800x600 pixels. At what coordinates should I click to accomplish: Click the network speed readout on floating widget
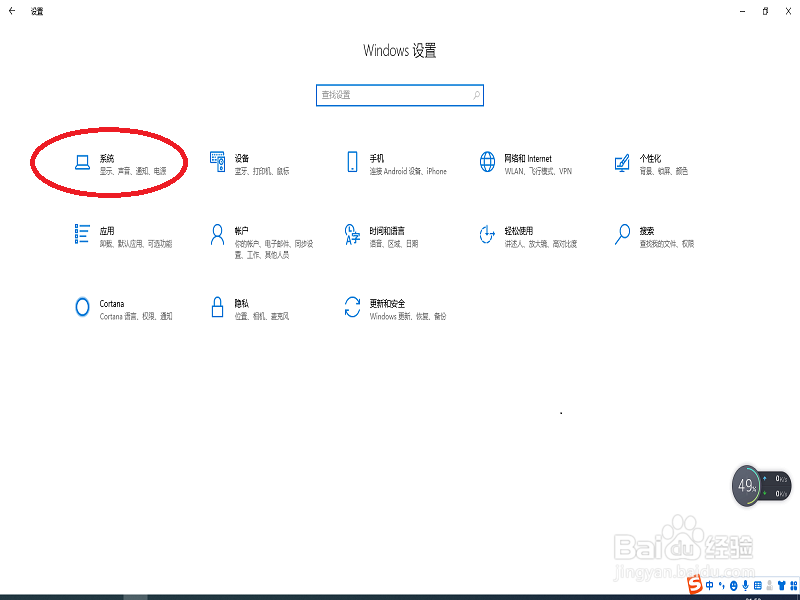pyautogui.click(x=777, y=486)
